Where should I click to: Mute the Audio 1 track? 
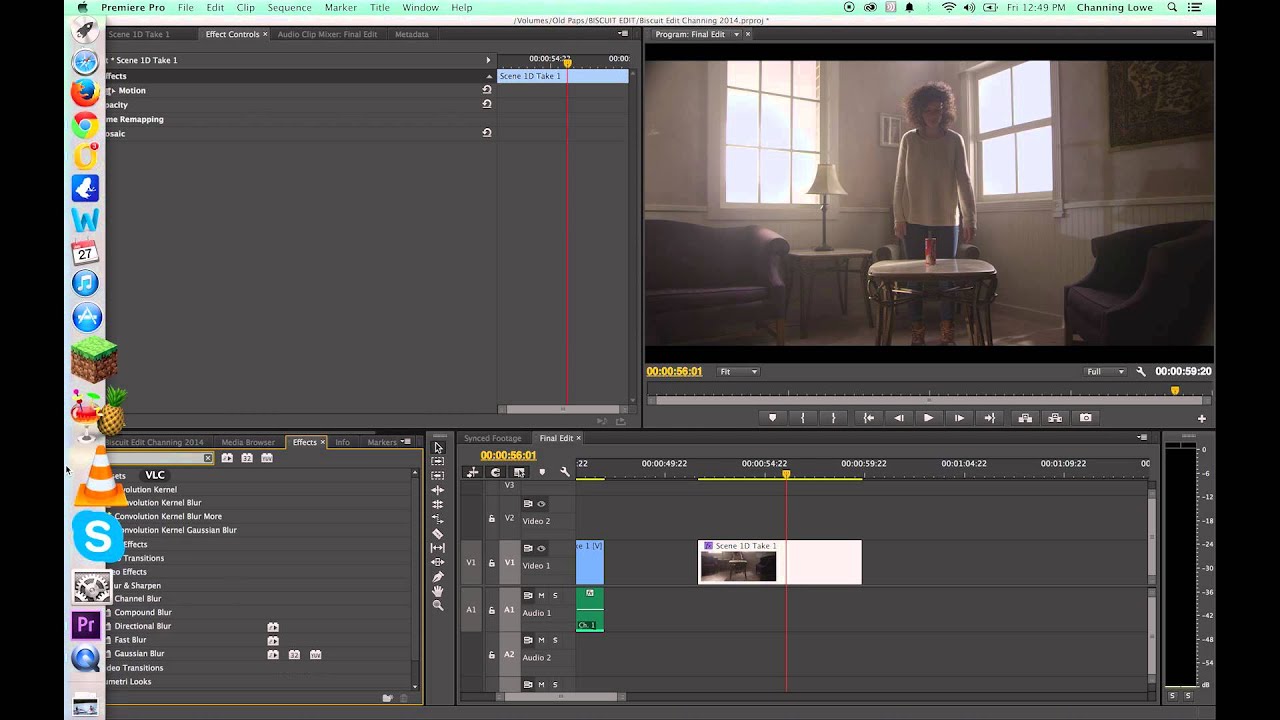coord(541,596)
